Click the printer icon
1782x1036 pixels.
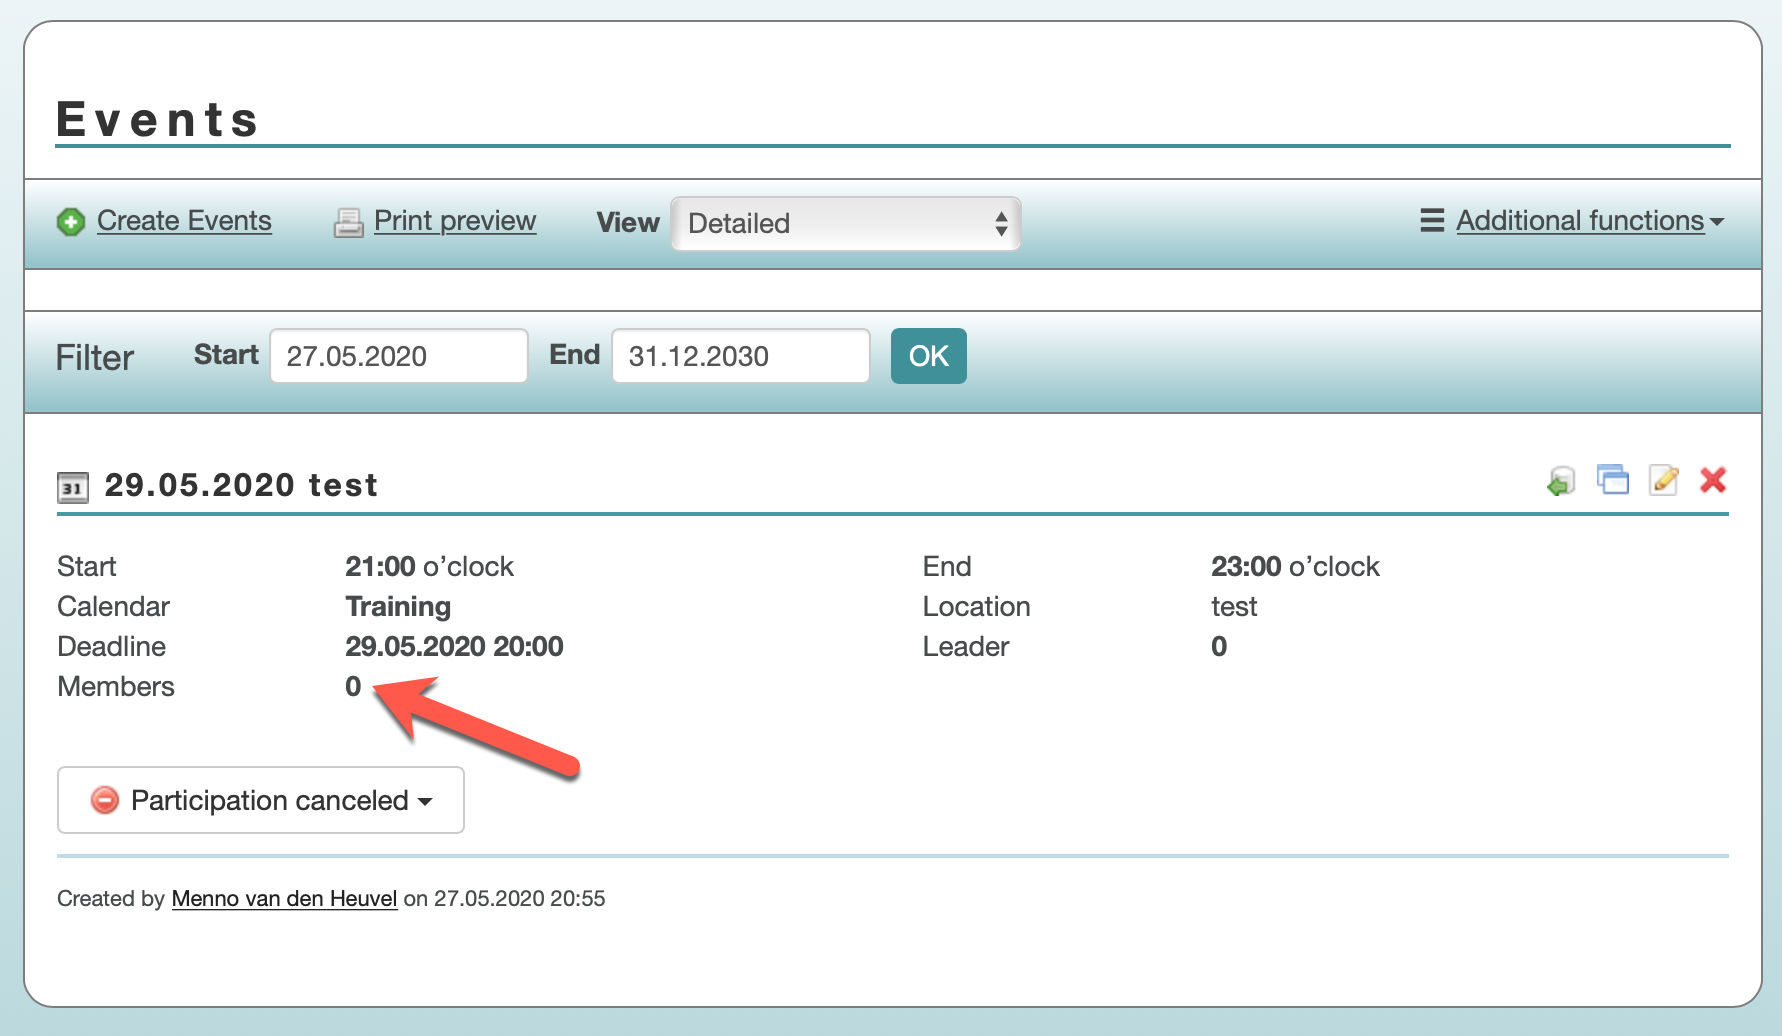[x=348, y=222]
